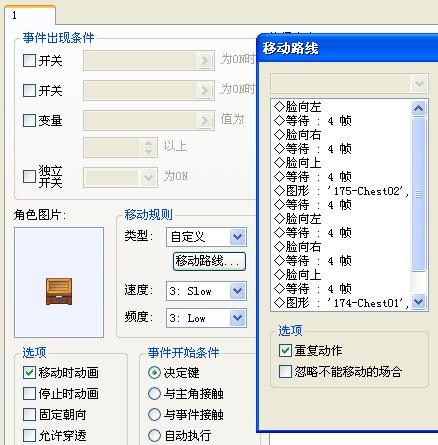The height and width of the screenshot is (445, 438).
Task: Select the 自动执行 trigger radio button
Action: point(154,435)
